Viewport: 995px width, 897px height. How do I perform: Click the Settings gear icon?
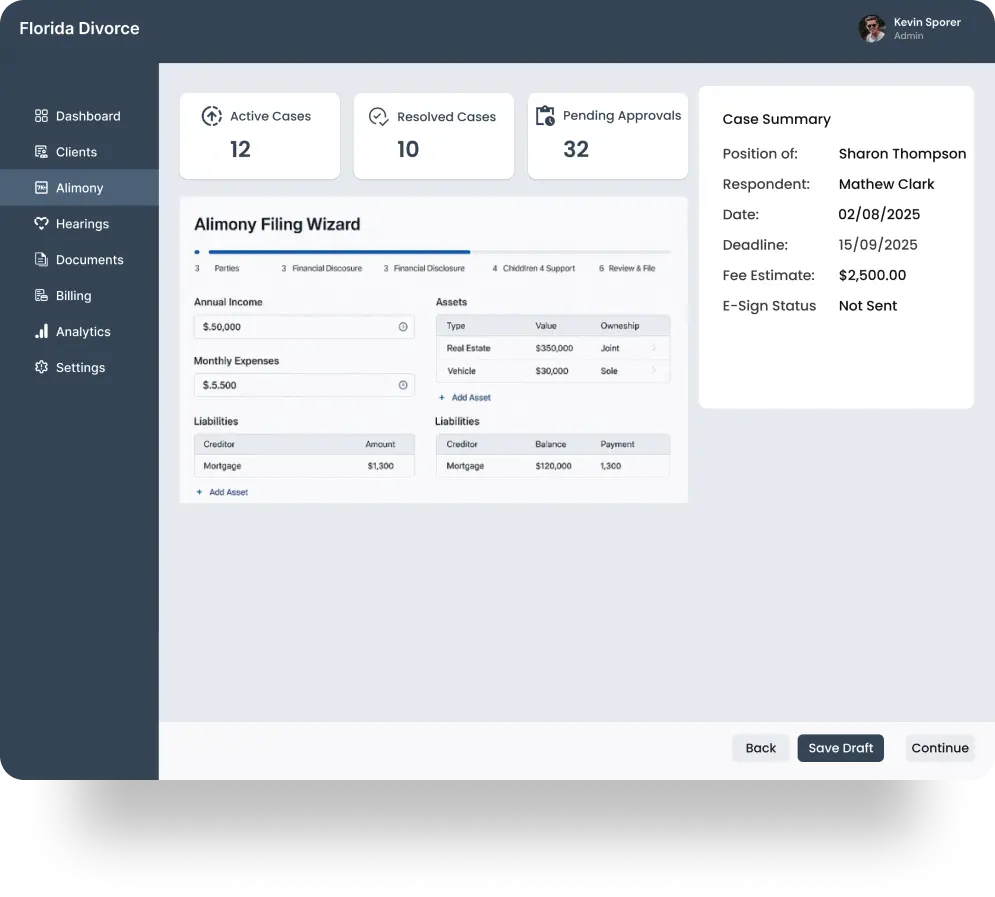pos(41,368)
